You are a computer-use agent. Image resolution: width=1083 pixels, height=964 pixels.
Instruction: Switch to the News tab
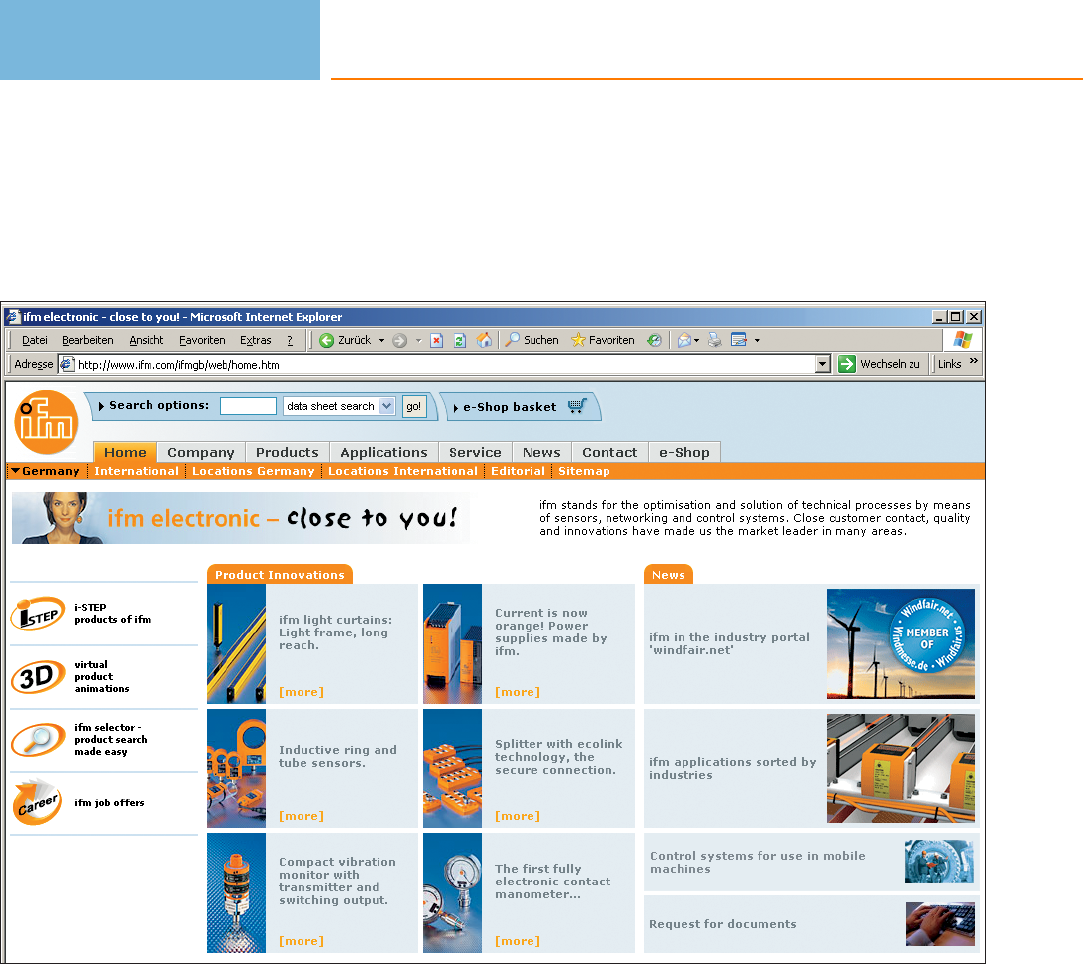[x=542, y=452]
